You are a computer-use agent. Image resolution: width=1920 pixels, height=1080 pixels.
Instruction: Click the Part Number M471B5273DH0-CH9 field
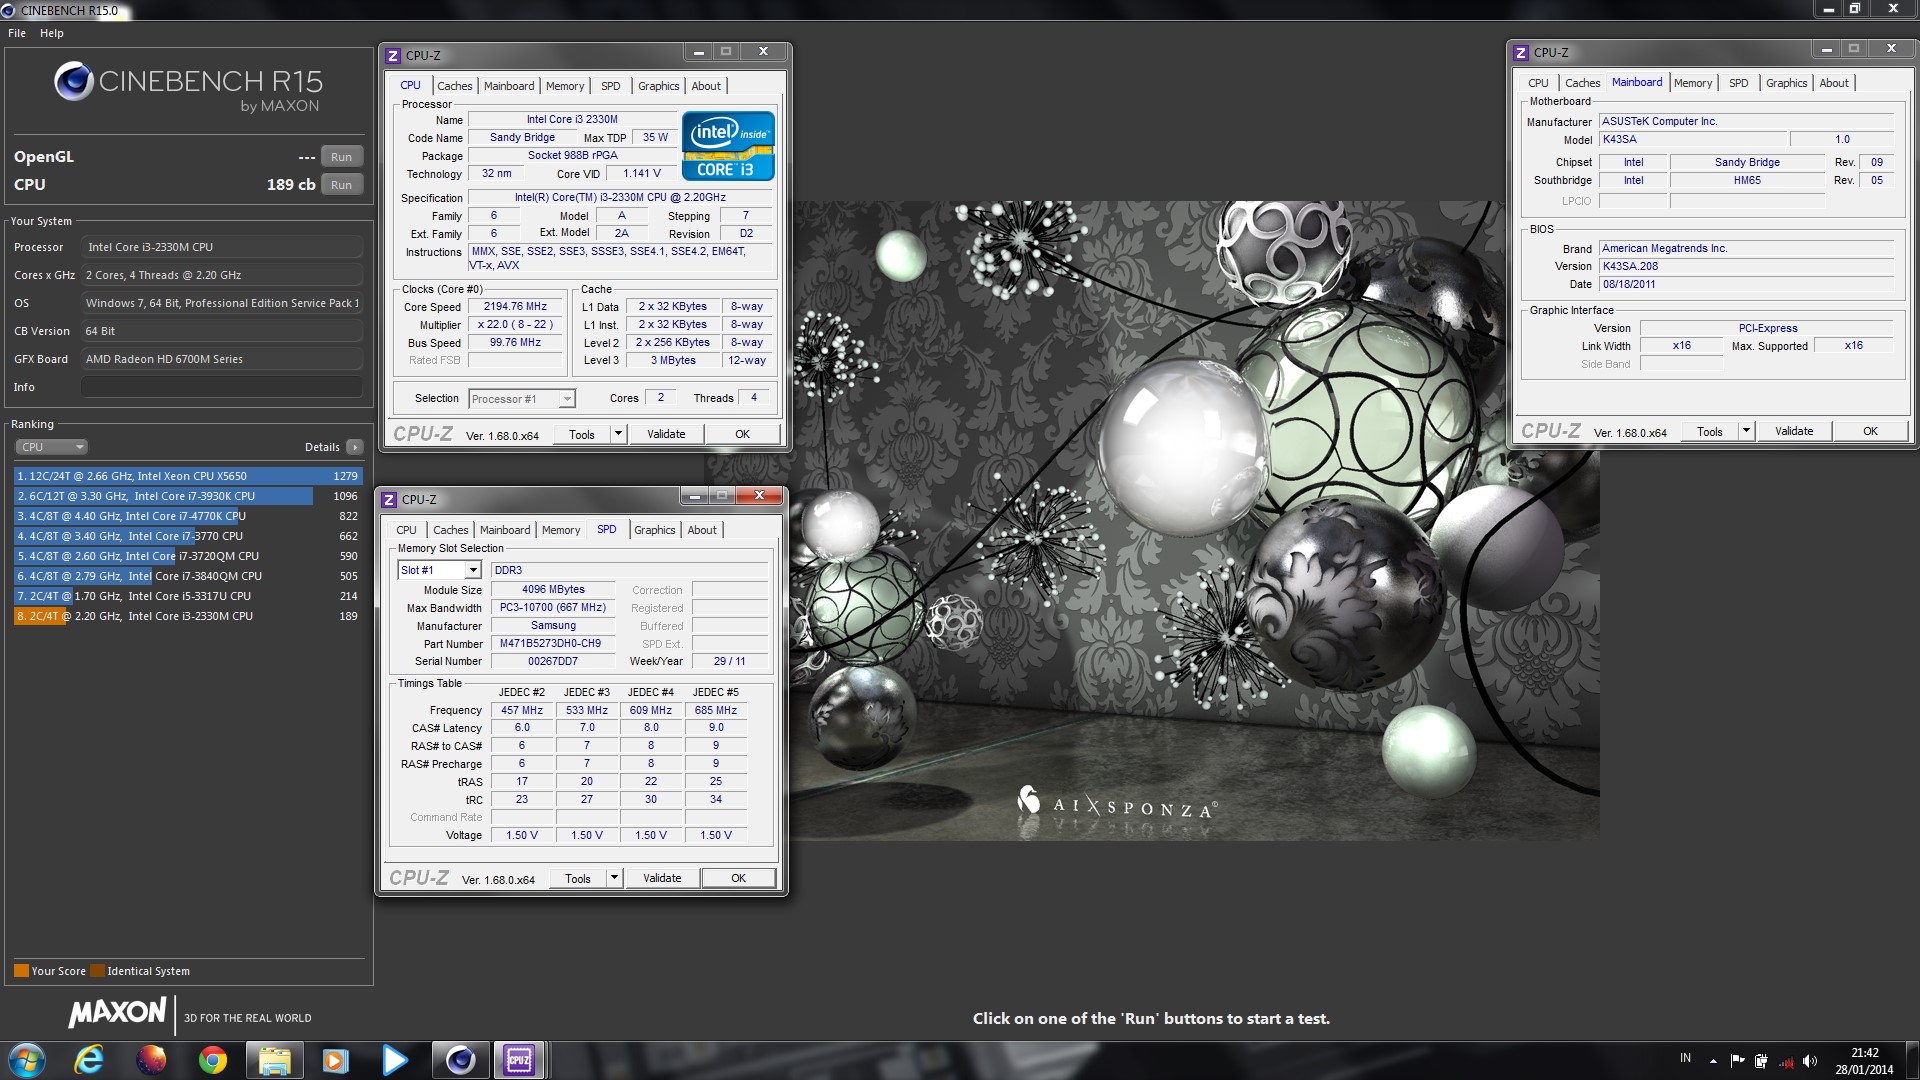point(551,644)
